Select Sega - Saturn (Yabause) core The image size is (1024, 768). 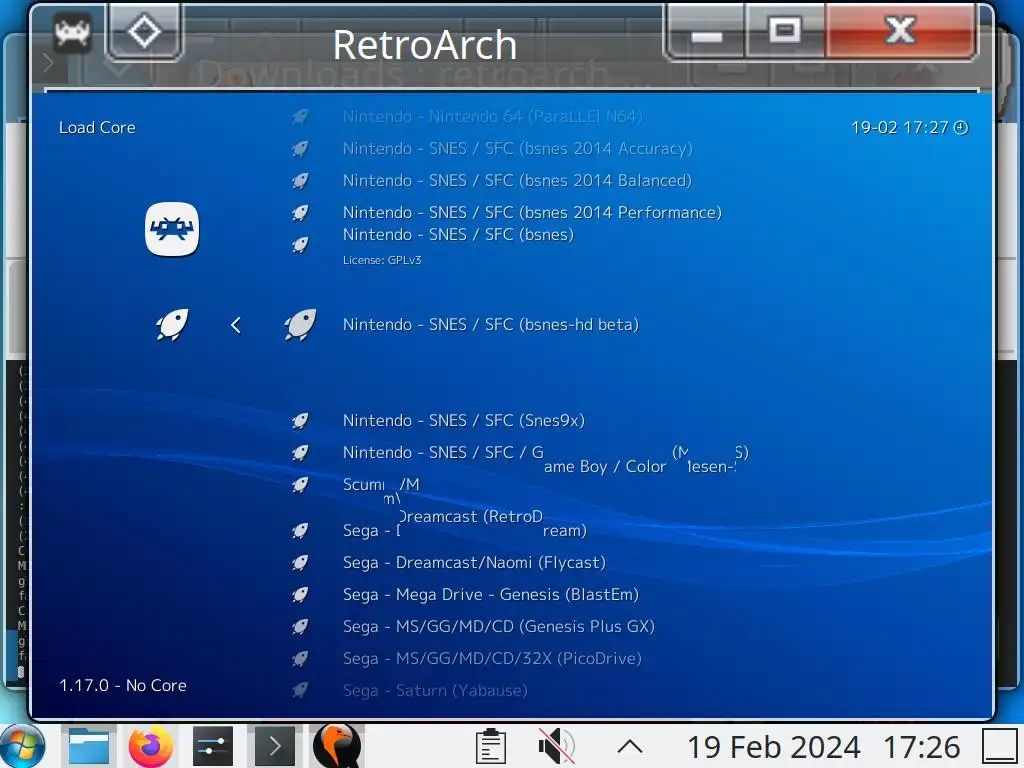click(435, 690)
